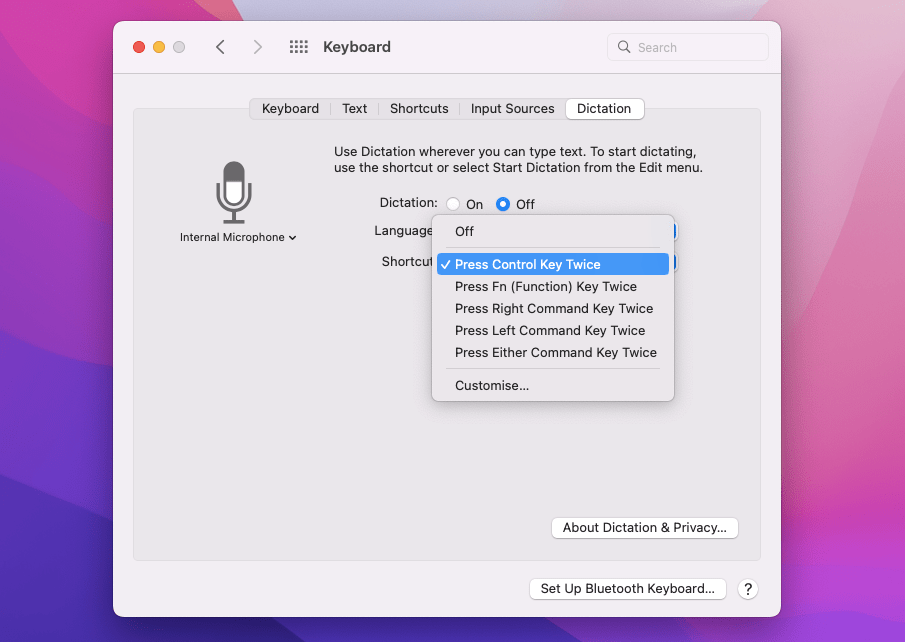Viewport: 905px width, 642px height.
Task: Choose Press Left Command Key Twice
Action: (x=553, y=330)
